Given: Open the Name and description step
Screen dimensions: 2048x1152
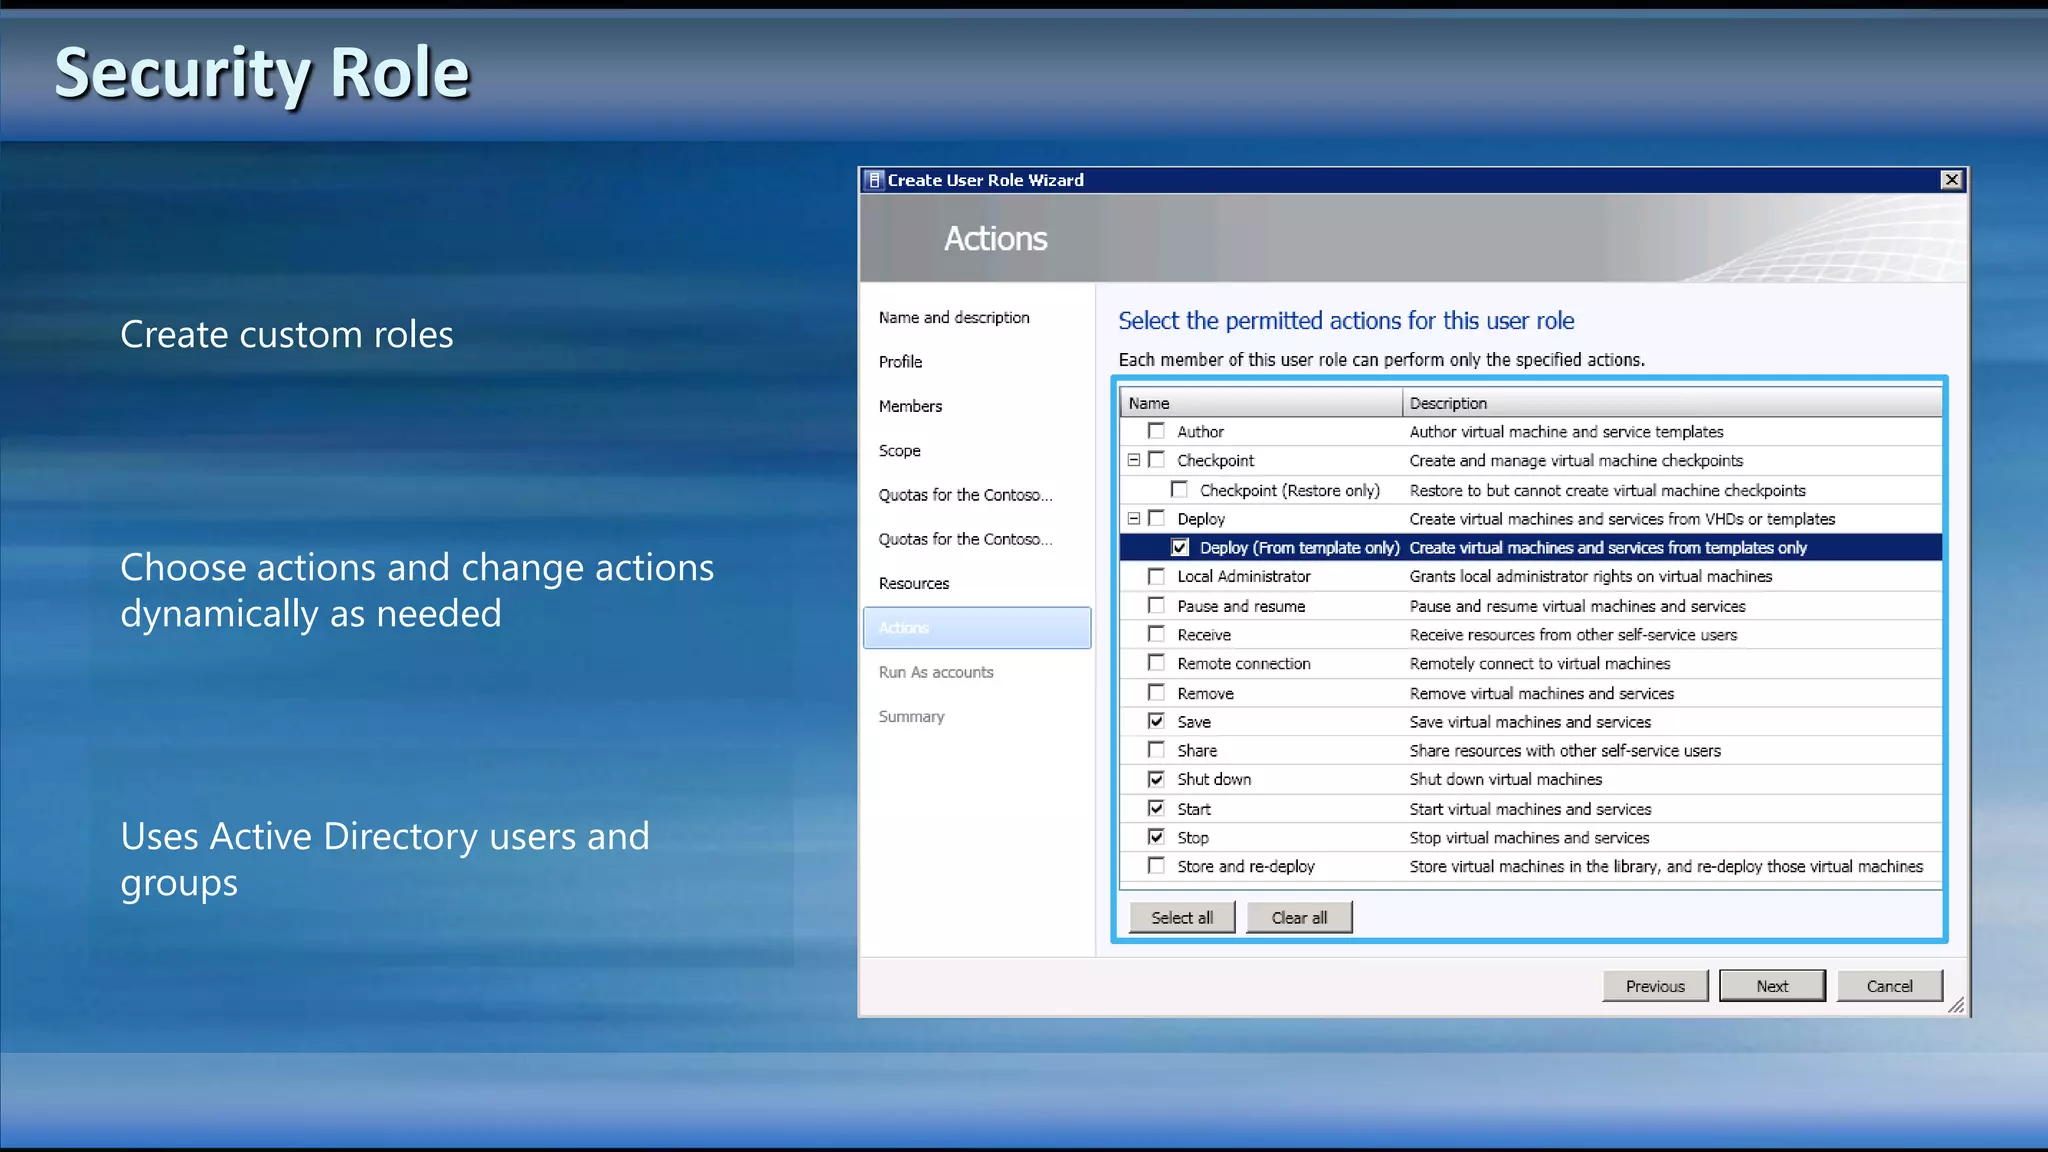Looking at the screenshot, I should (954, 317).
